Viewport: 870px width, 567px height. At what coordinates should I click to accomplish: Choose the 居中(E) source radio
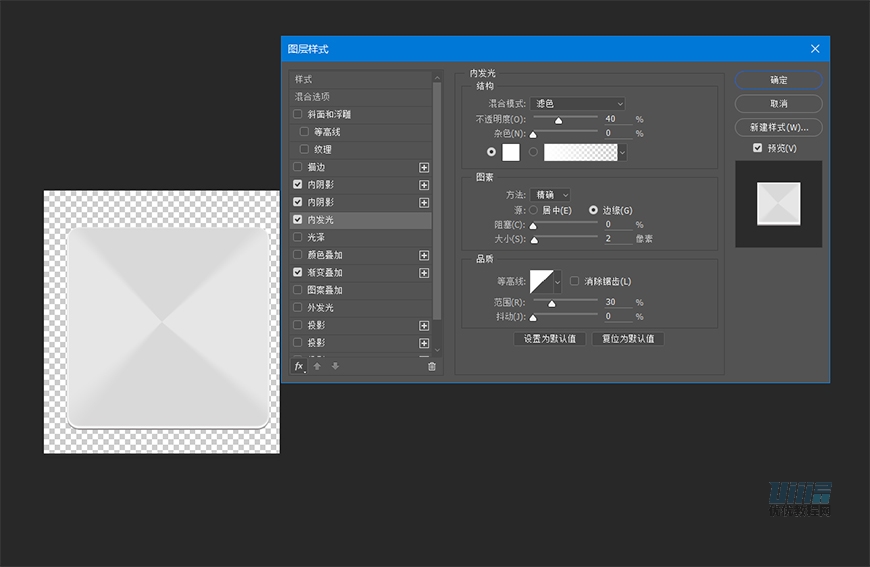click(533, 210)
